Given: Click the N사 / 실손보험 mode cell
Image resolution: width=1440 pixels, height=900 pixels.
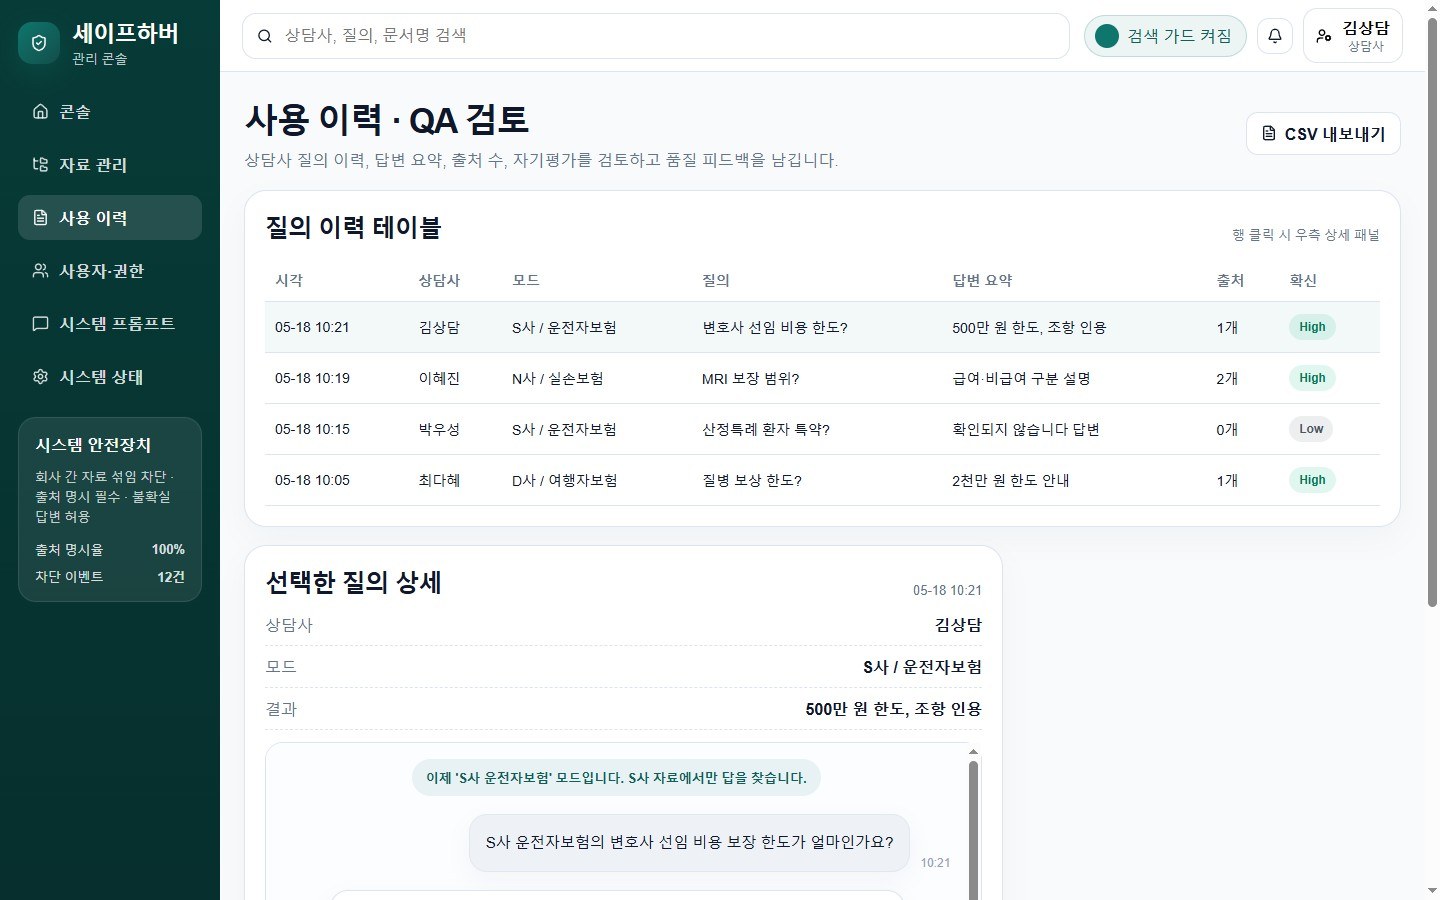Looking at the screenshot, I should click(557, 378).
